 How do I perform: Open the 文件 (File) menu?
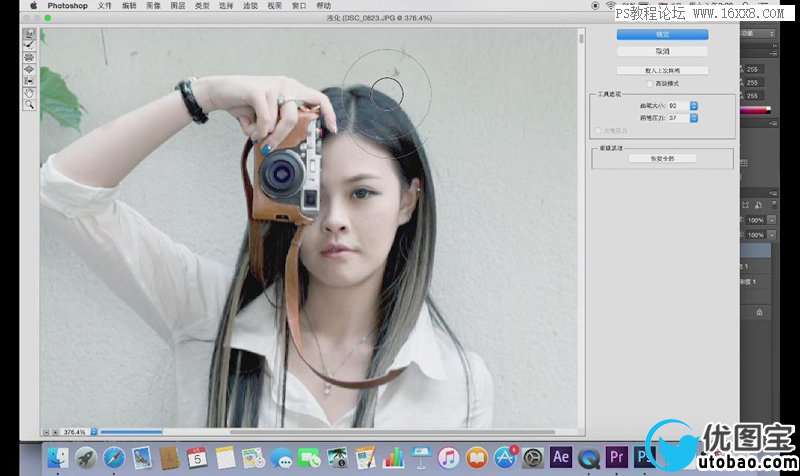click(104, 6)
